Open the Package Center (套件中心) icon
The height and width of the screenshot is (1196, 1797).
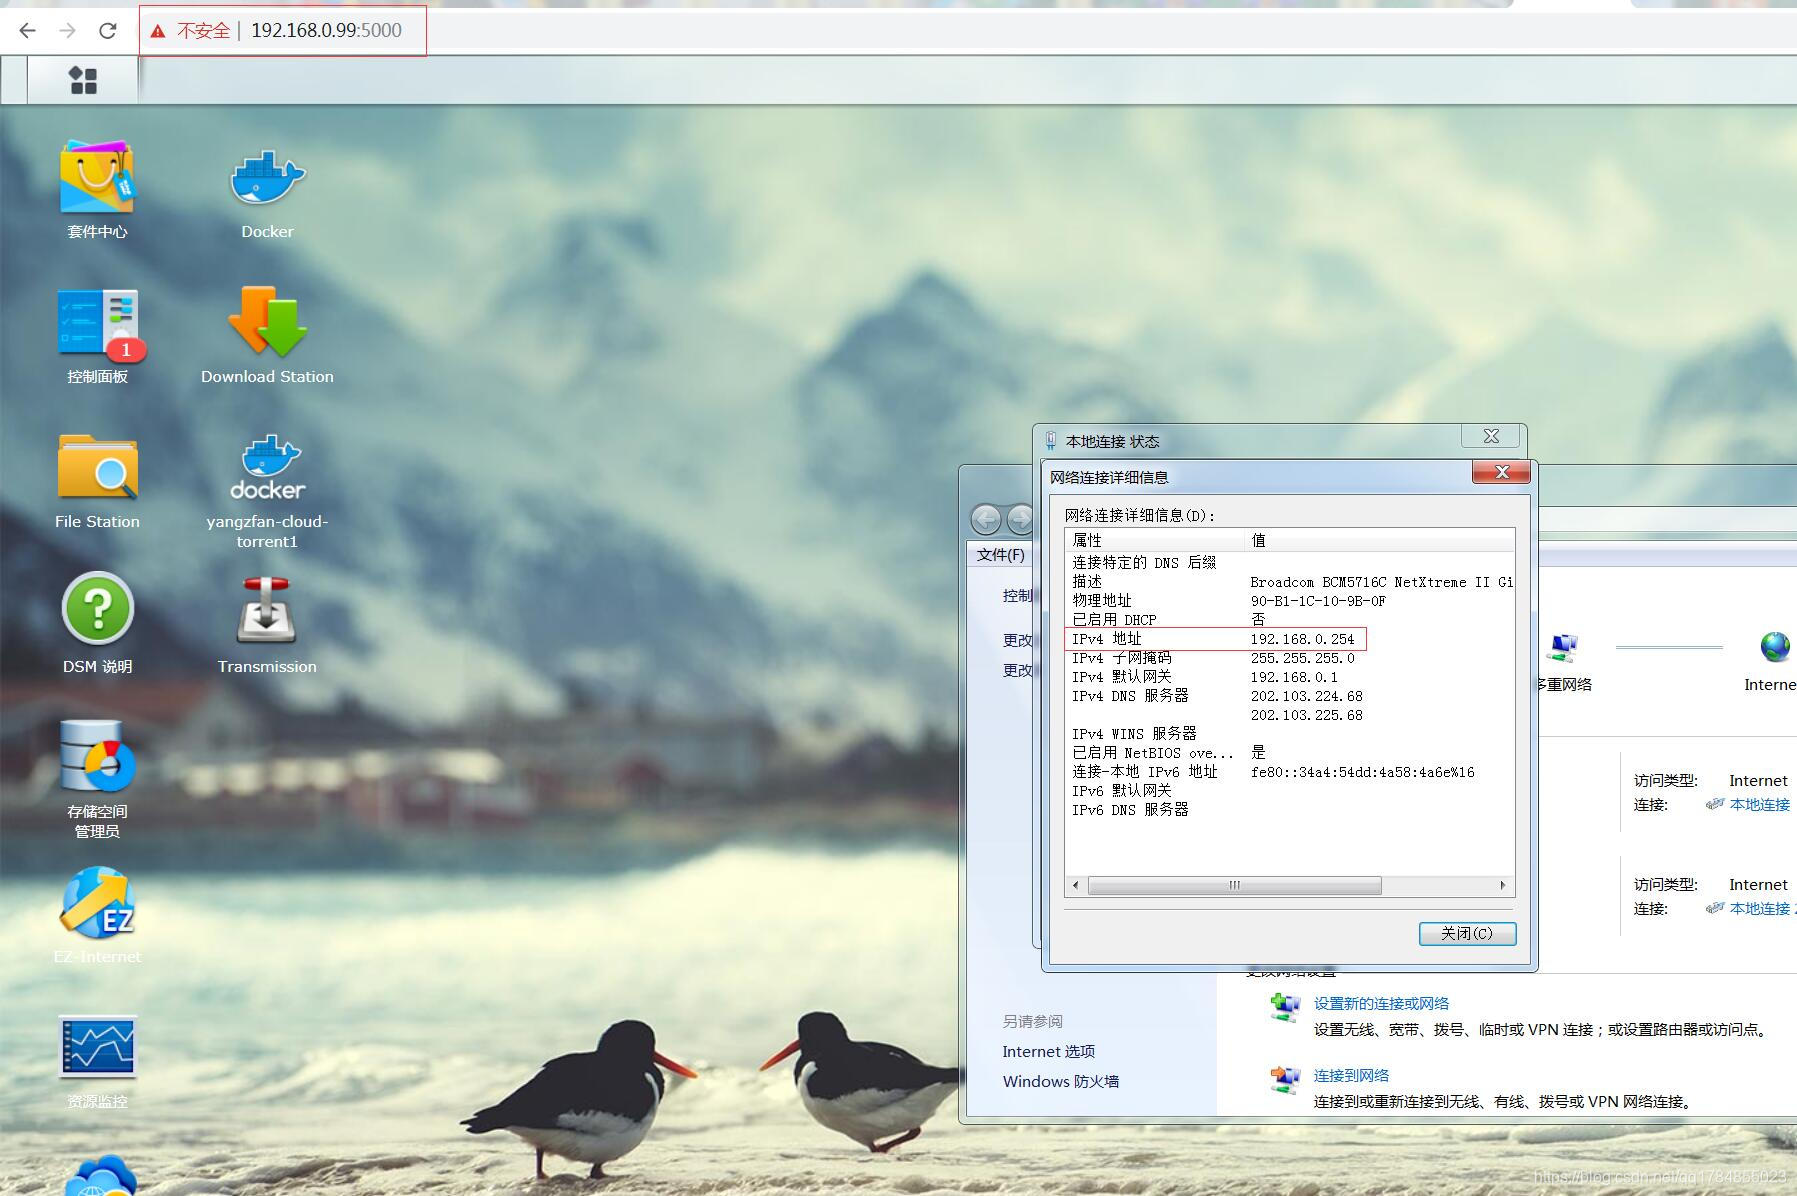(97, 178)
